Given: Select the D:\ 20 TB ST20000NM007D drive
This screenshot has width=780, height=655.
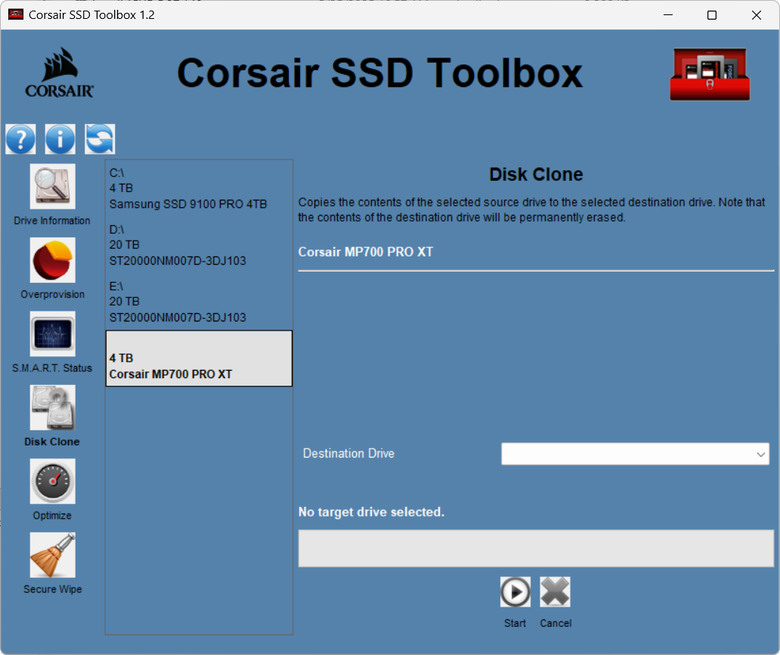Looking at the screenshot, I should pyautogui.click(x=199, y=245).
